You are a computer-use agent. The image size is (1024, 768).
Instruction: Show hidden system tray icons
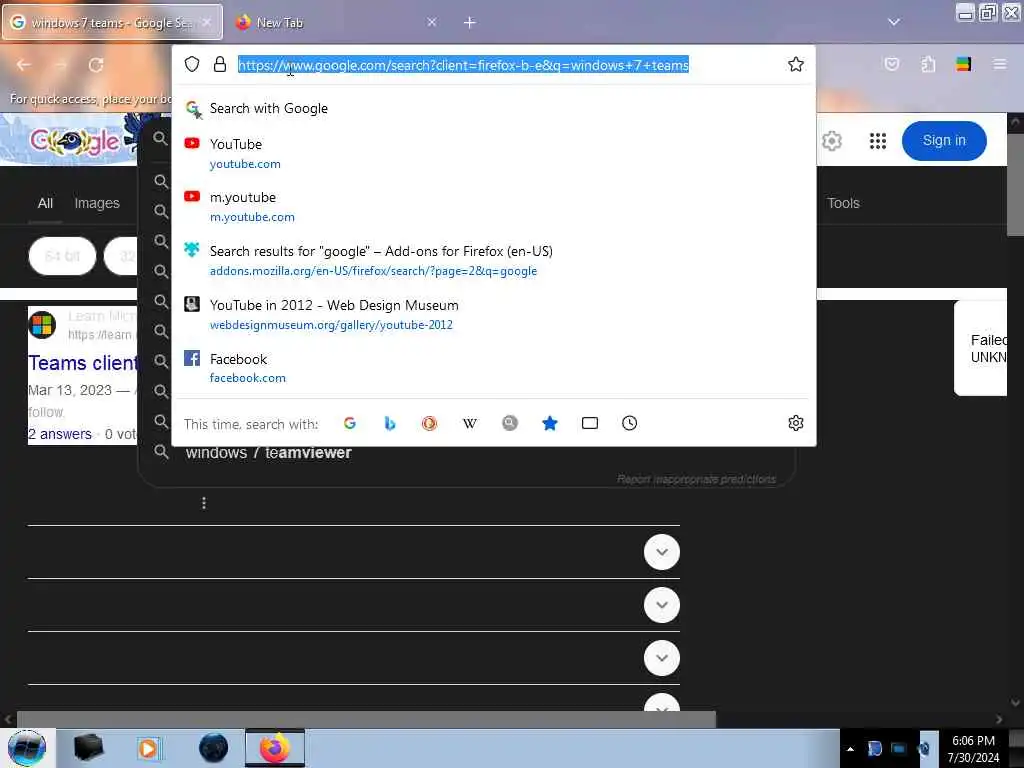point(850,749)
